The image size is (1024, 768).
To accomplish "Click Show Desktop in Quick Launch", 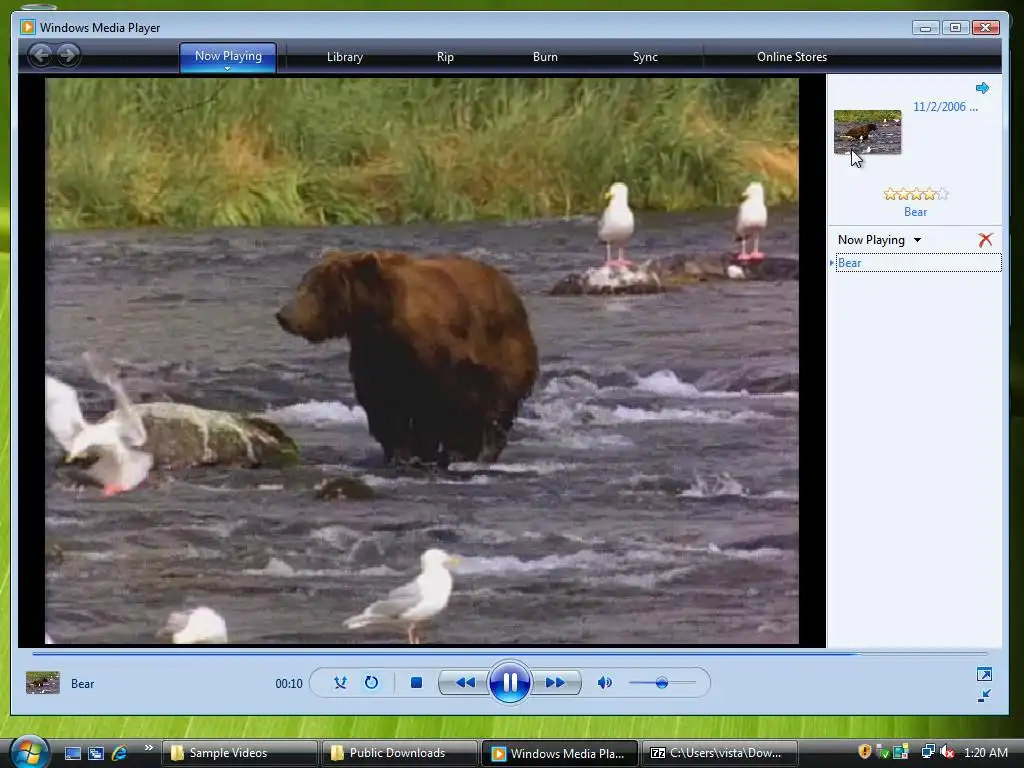I will click(x=72, y=753).
